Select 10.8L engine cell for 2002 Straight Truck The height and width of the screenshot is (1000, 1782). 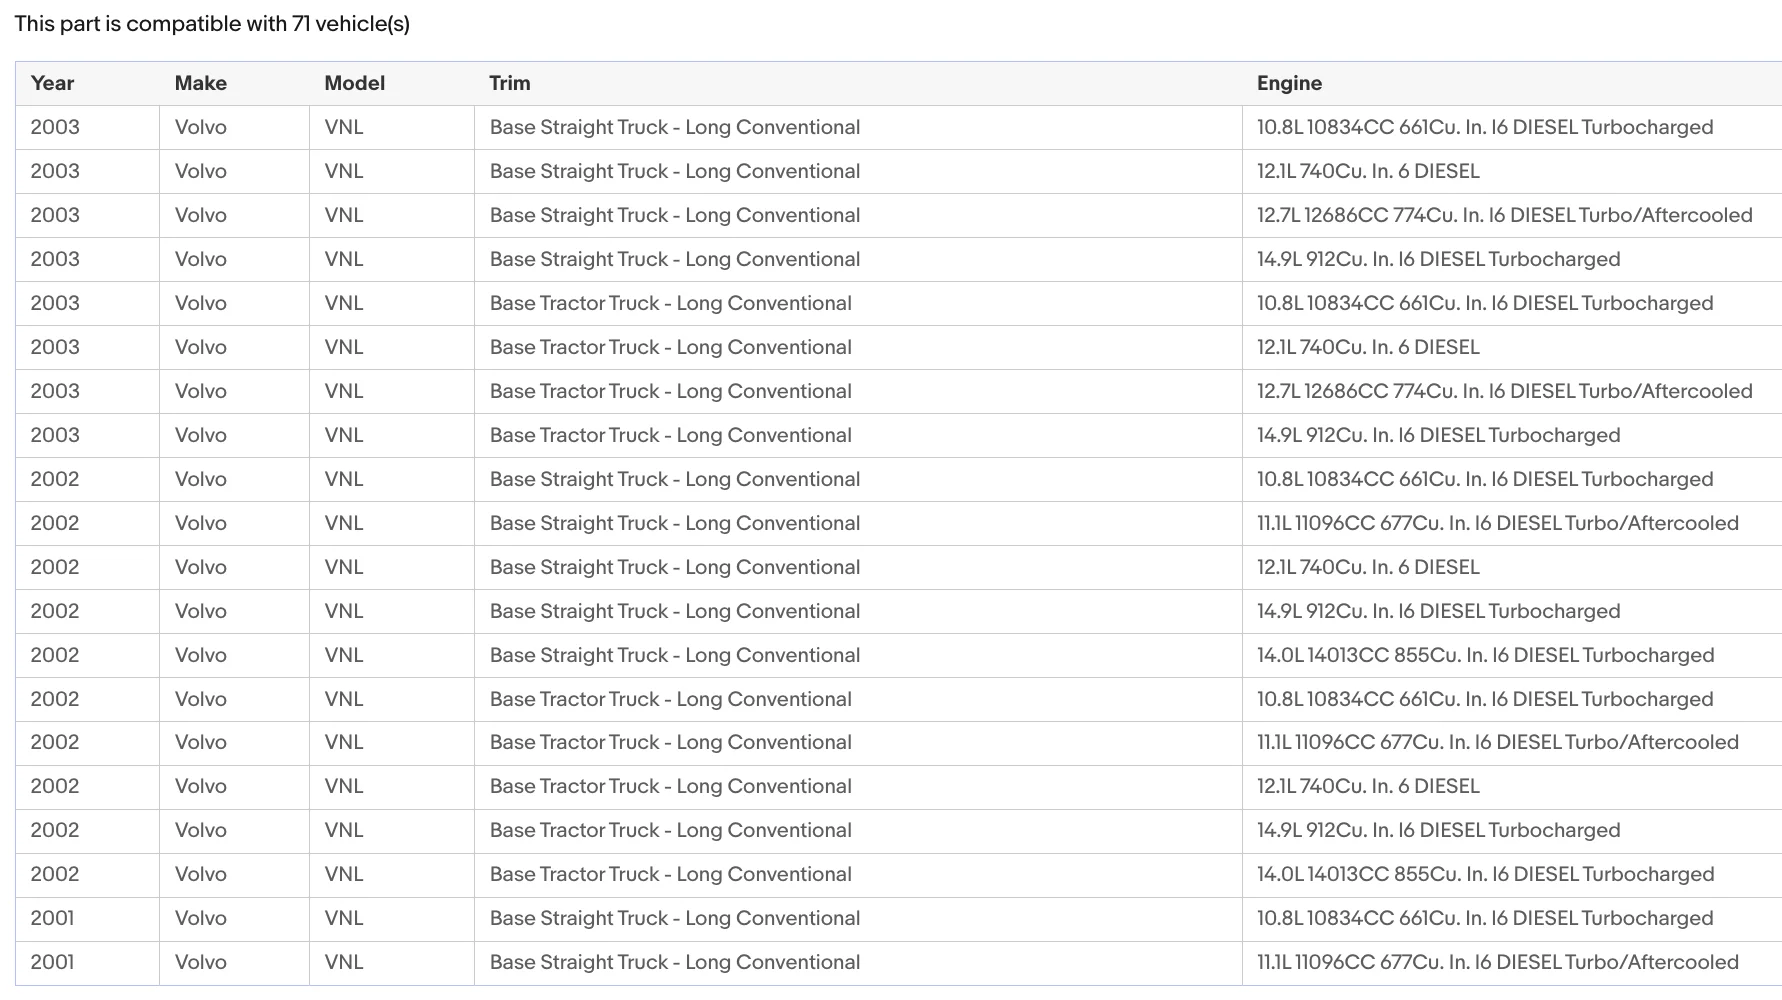coord(1512,479)
